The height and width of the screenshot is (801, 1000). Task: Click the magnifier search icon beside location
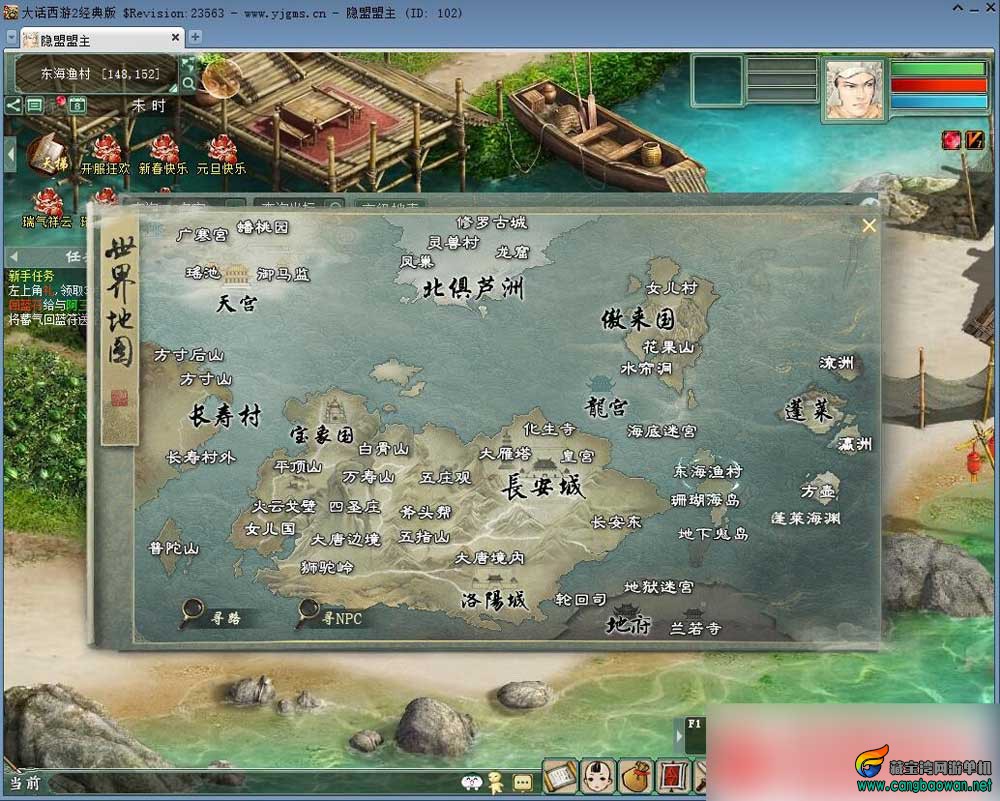[x=188, y=83]
